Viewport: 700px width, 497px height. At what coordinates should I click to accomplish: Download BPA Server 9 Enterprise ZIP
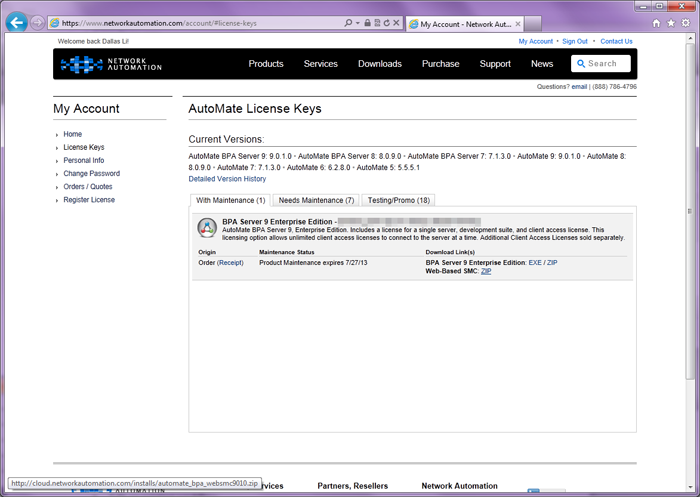coord(552,263)
